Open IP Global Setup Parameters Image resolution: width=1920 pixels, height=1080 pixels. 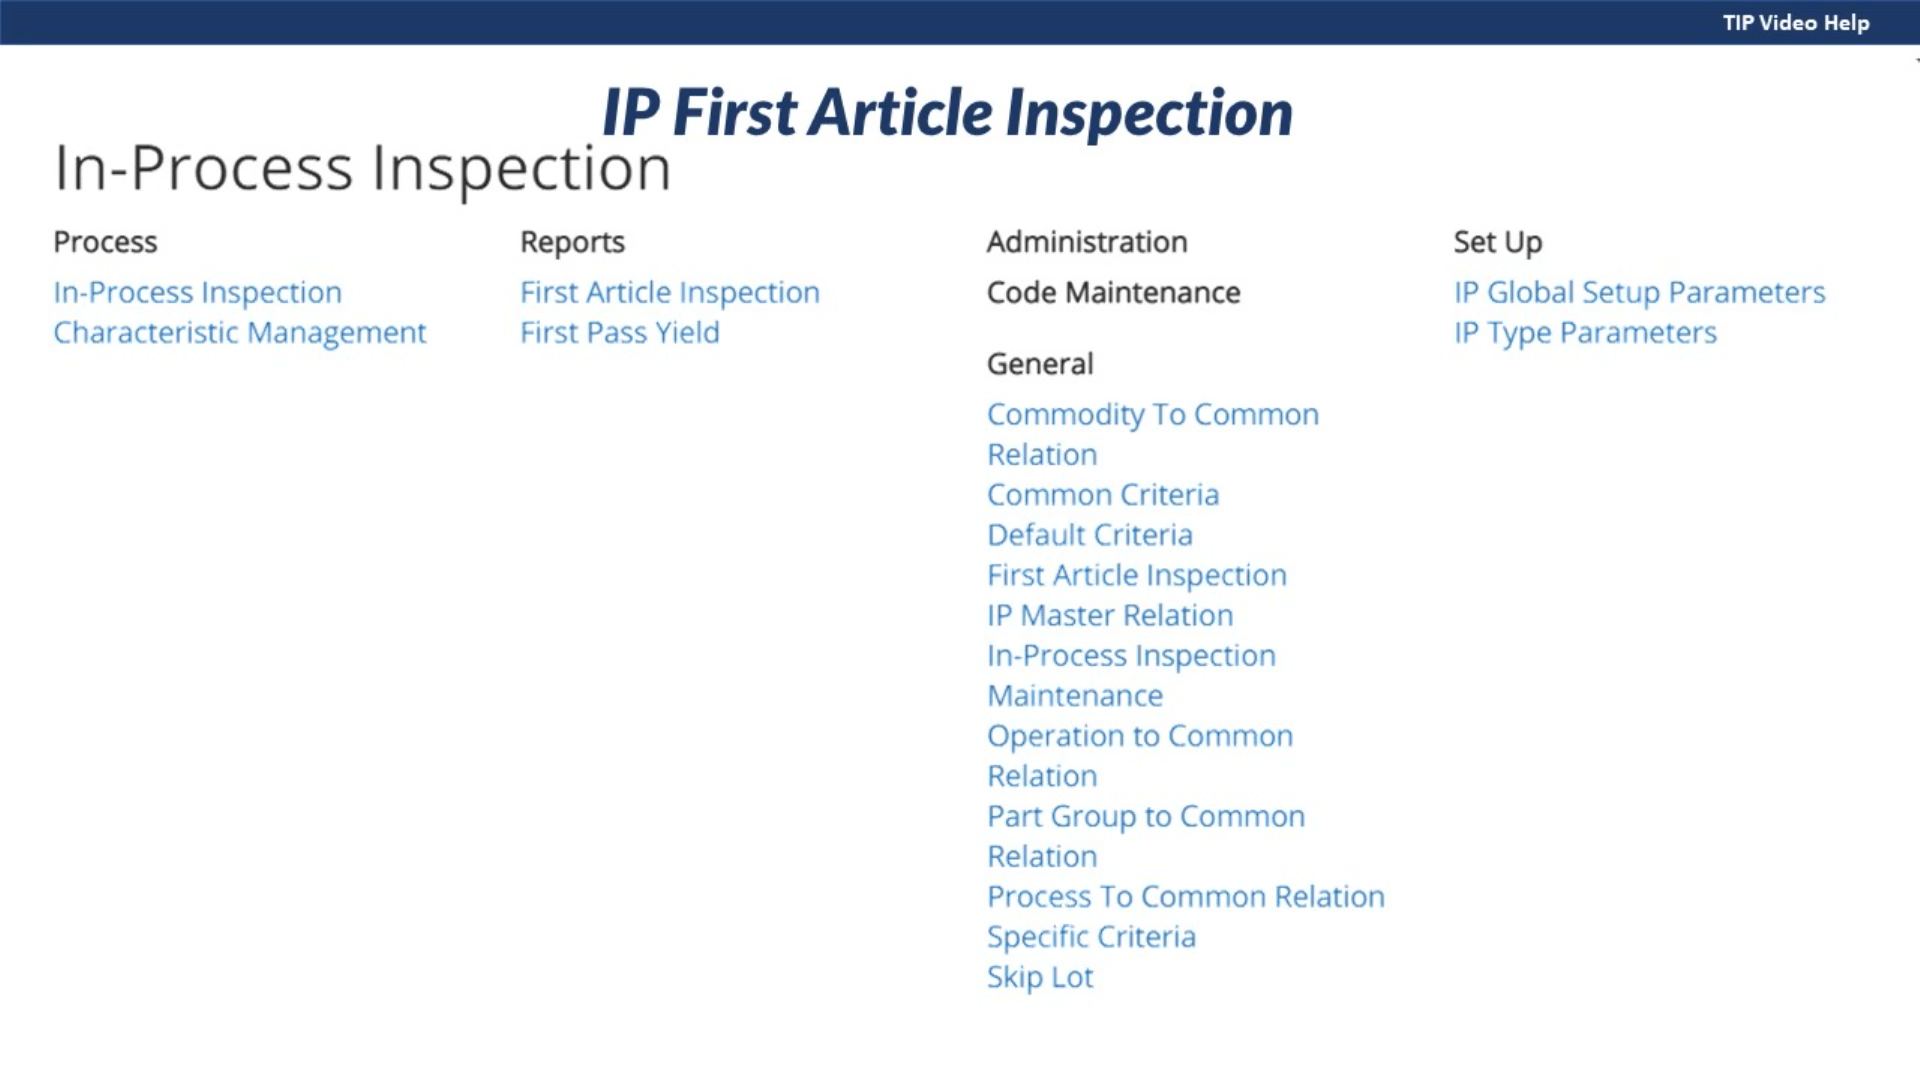1639,292
